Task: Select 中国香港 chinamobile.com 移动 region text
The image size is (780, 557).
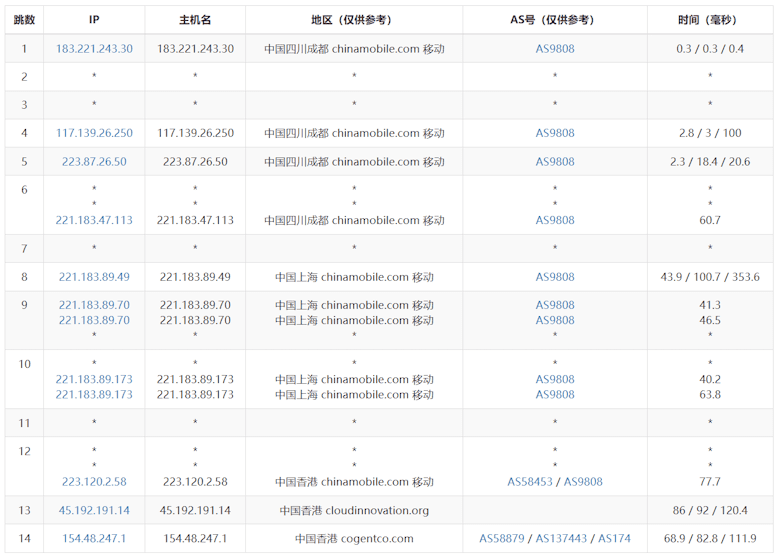Action: tap(354, 481)
